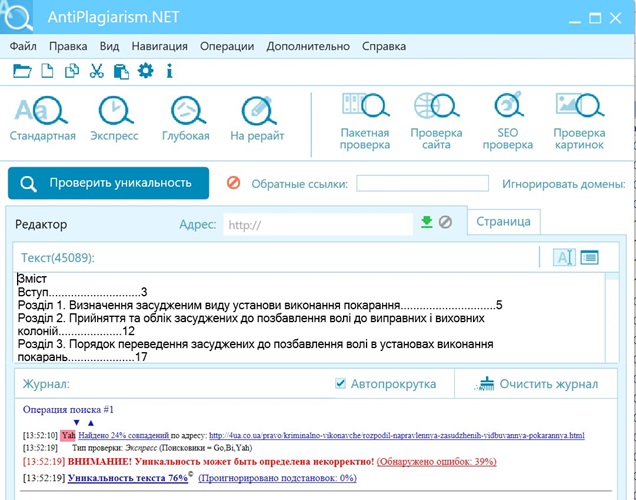
Task: Open the Файл menu
Action: [x=23, y=46]
